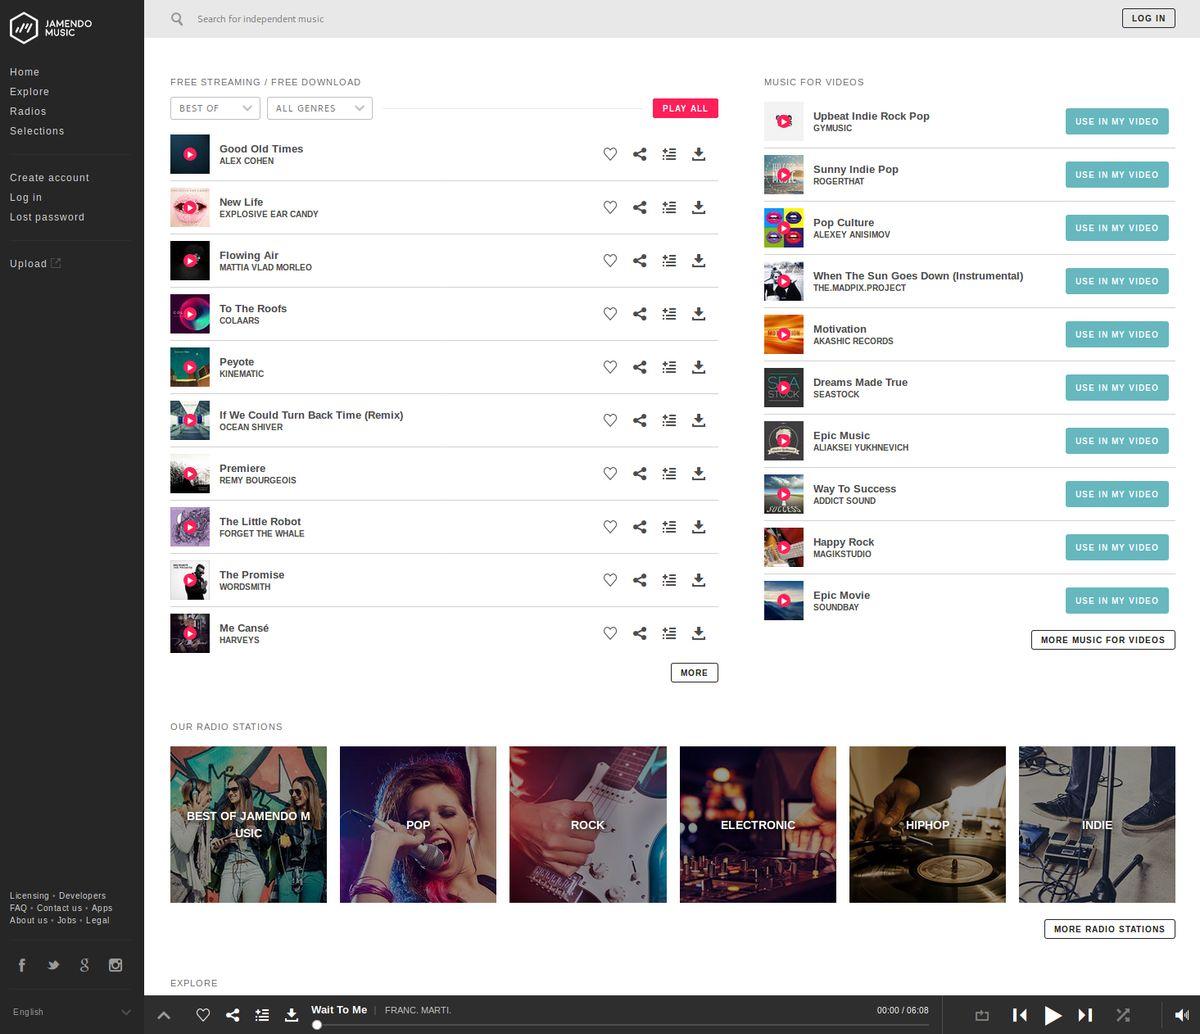Image resolution: width=1200 pixels, height=1034 pixels.
Task: Download the track New Life
Action: click(x=699, y=207)
